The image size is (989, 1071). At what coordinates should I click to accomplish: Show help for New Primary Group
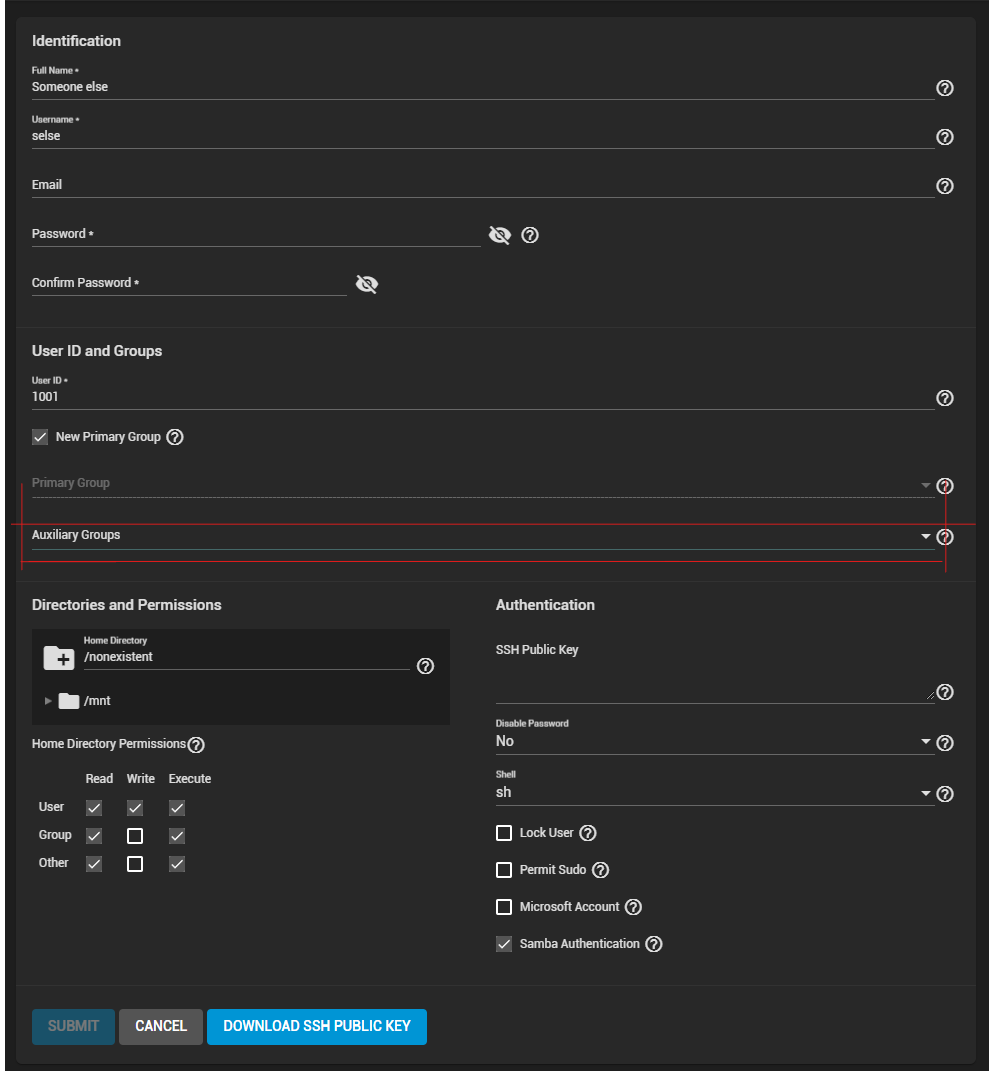pos(175,437)
